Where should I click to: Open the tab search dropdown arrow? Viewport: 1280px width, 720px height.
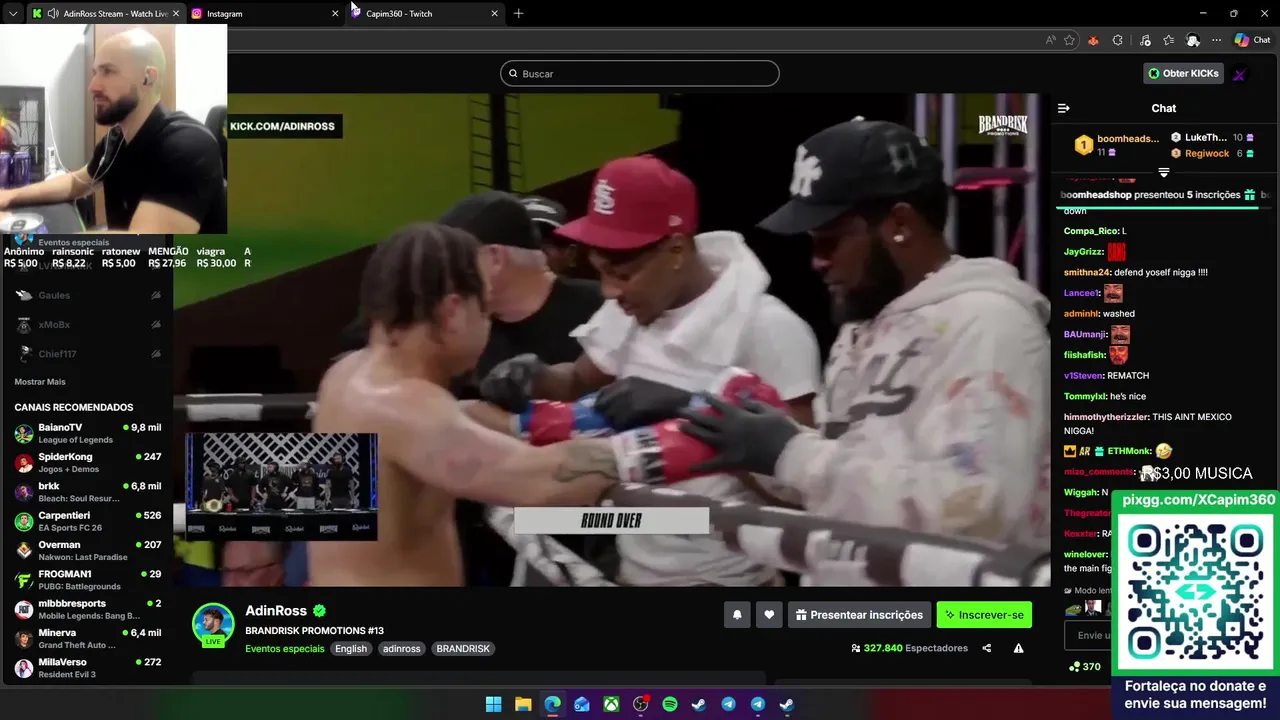tap(13, 14)
